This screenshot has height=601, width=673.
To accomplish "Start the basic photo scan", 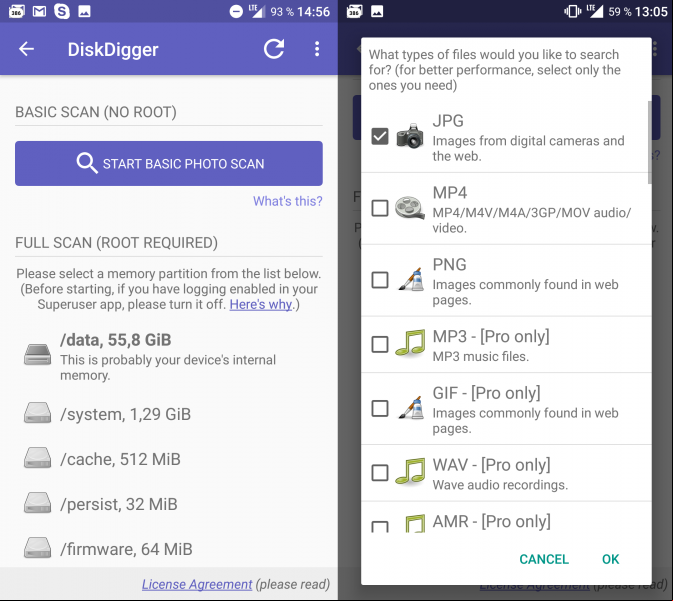I will click(169, 164).
